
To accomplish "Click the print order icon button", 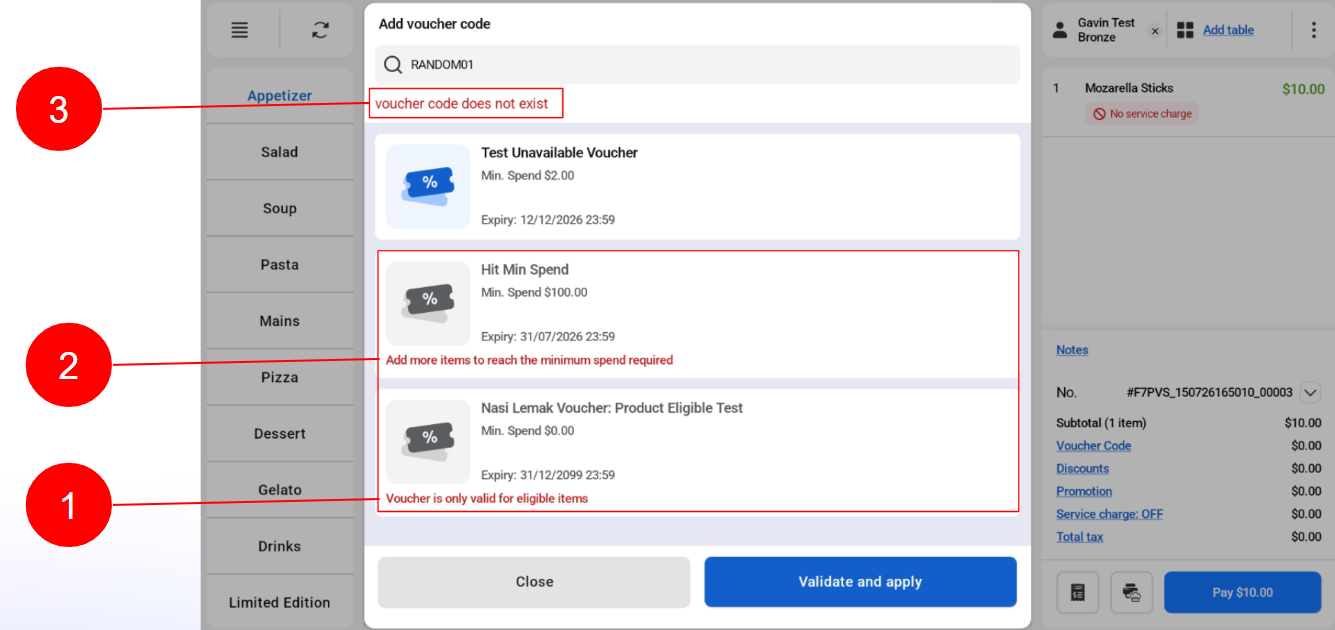I will click(1132, 592).
